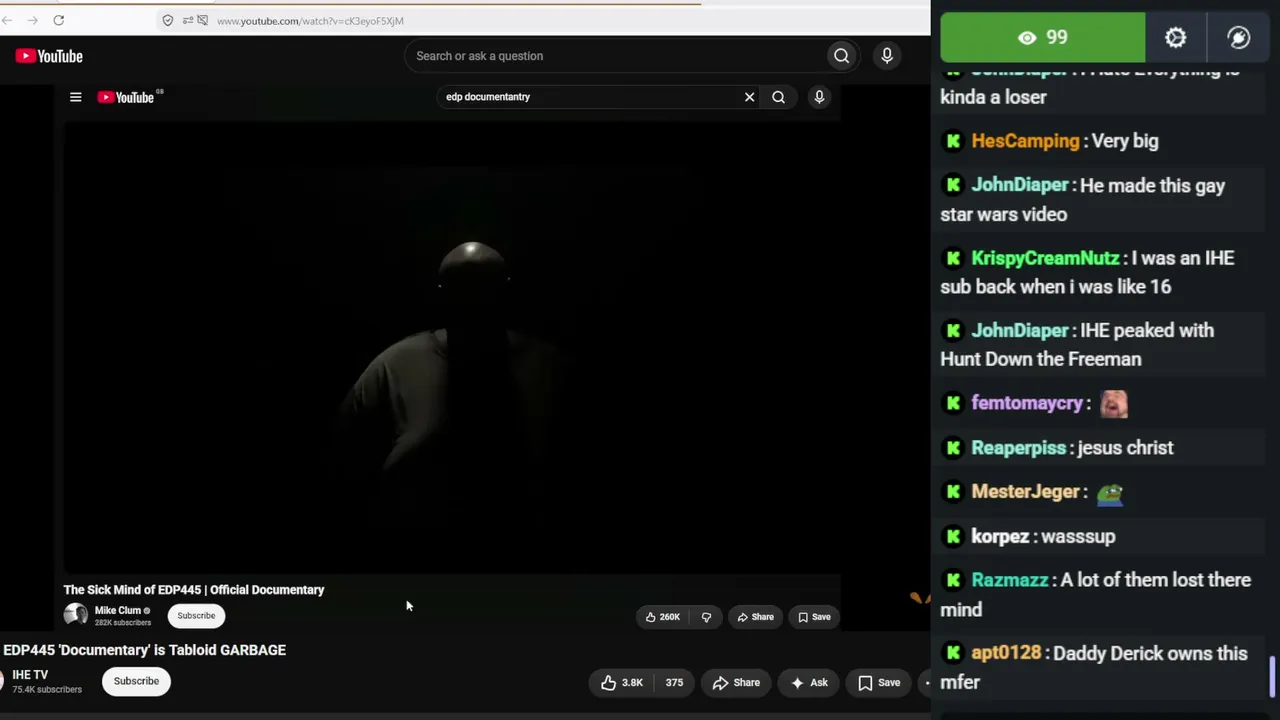Open chat settings gear icon

1176,38
